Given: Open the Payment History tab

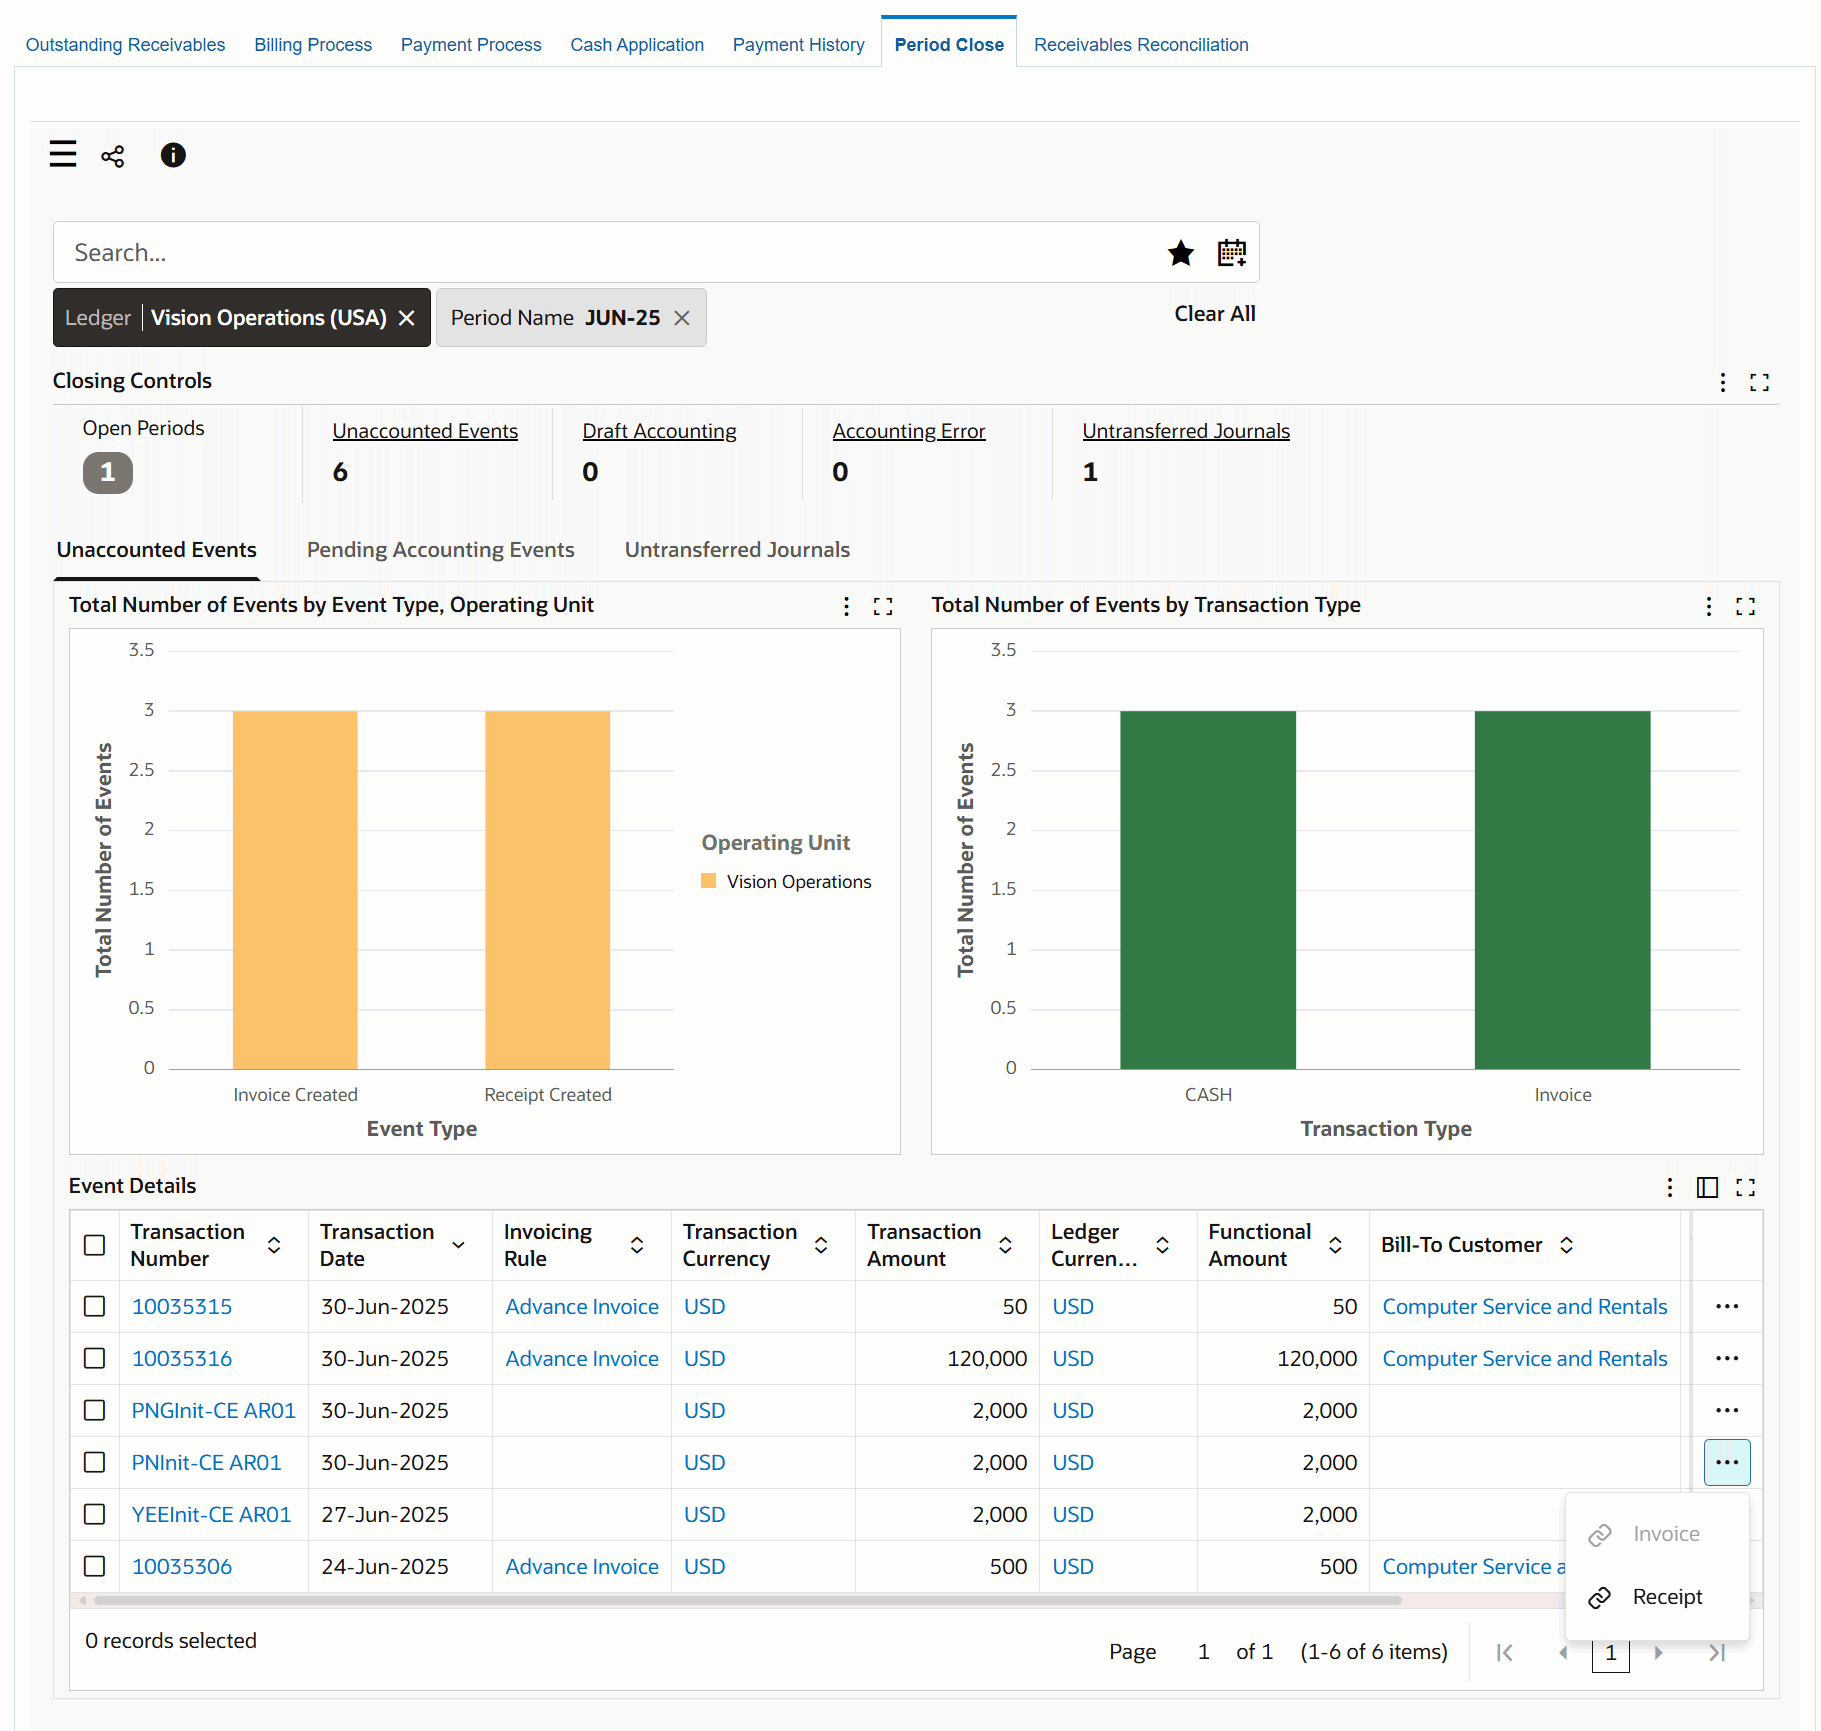Looking at the screenshot, I should [x=798, y=45].
